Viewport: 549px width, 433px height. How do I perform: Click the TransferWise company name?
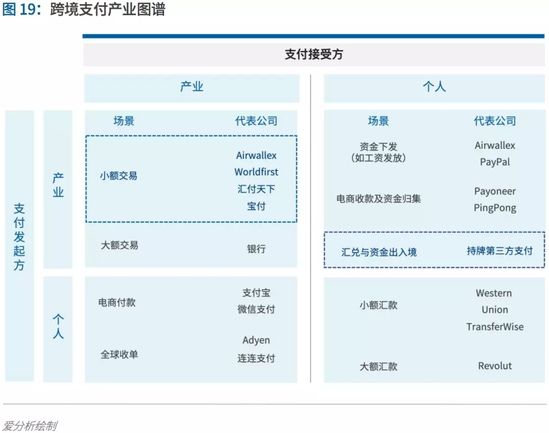(x=495, y=327)
